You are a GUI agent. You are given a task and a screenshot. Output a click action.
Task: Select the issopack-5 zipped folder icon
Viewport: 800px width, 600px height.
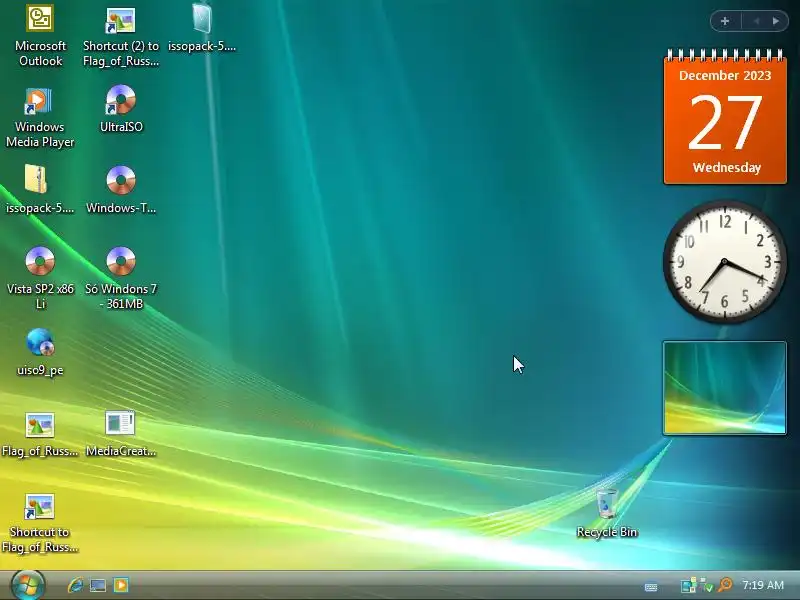(40, 189)
